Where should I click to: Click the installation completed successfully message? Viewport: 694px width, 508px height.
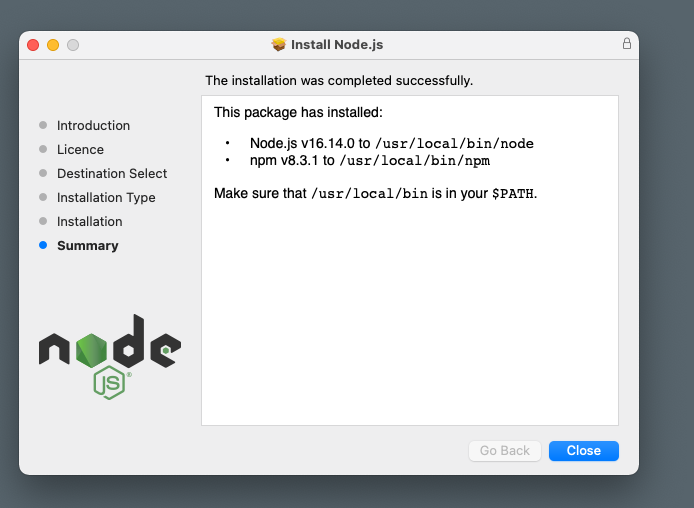pos(339,81)
